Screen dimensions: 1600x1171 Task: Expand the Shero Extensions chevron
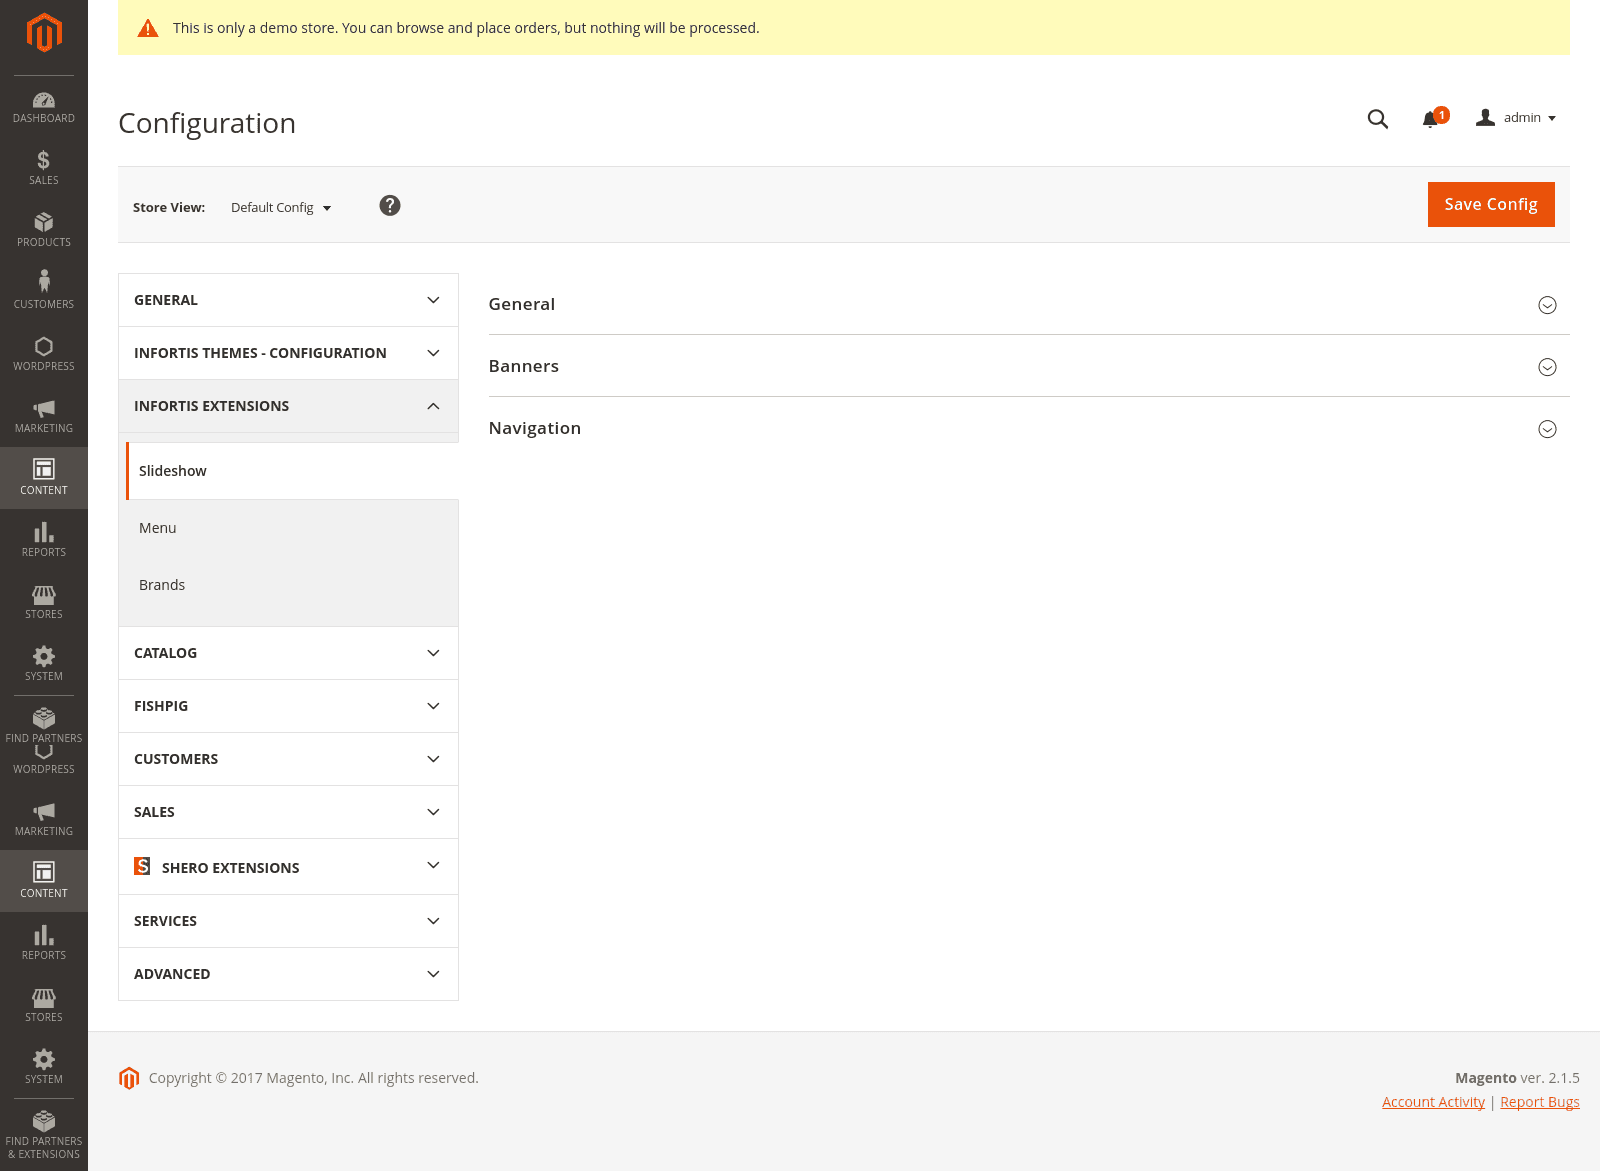pos(433,866)
